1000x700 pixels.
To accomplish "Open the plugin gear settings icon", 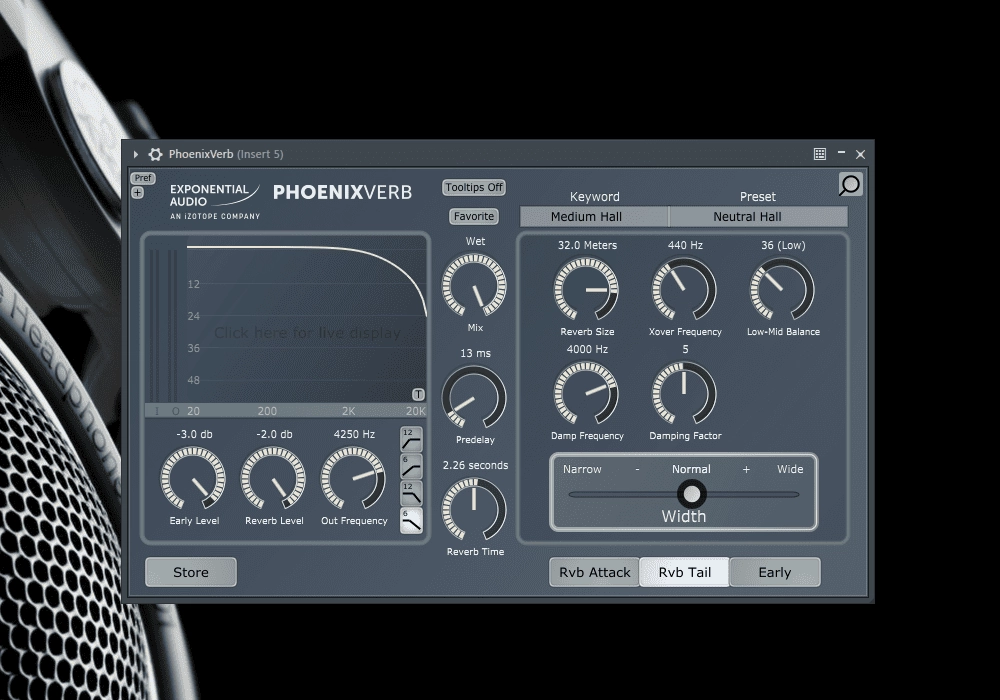I will [x=155, y=154].
